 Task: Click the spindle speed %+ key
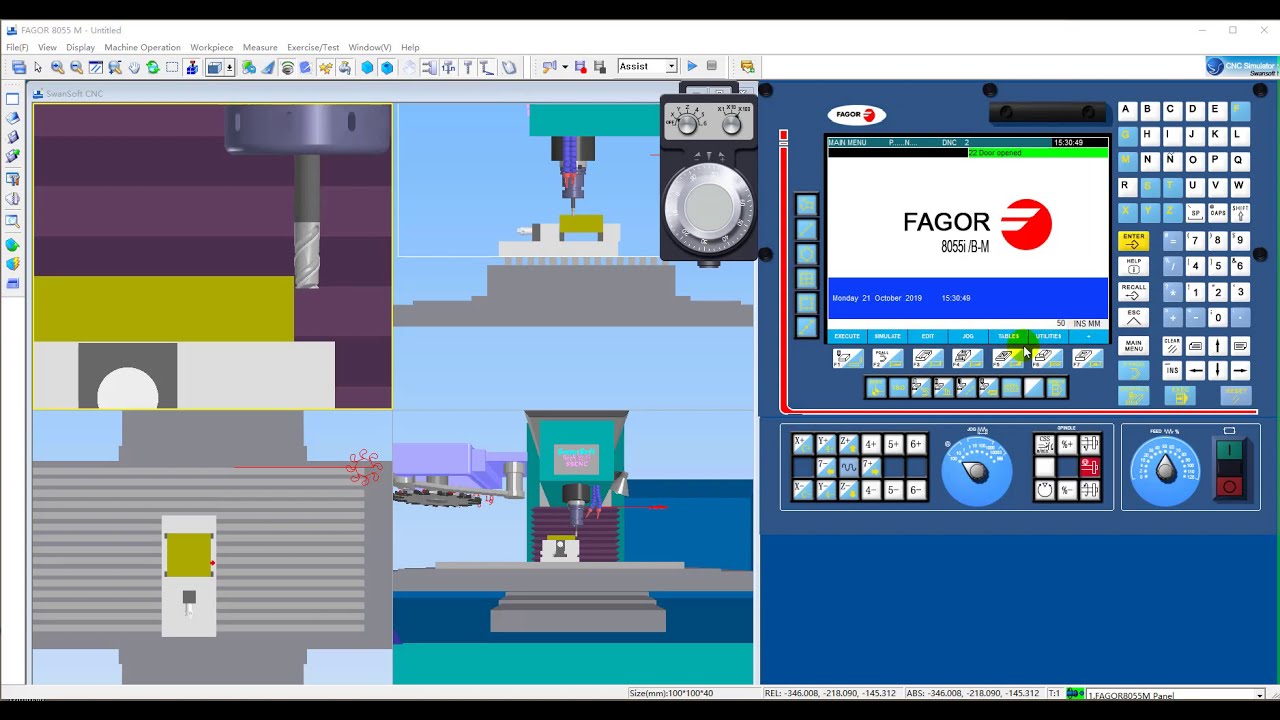point(1067,444)
